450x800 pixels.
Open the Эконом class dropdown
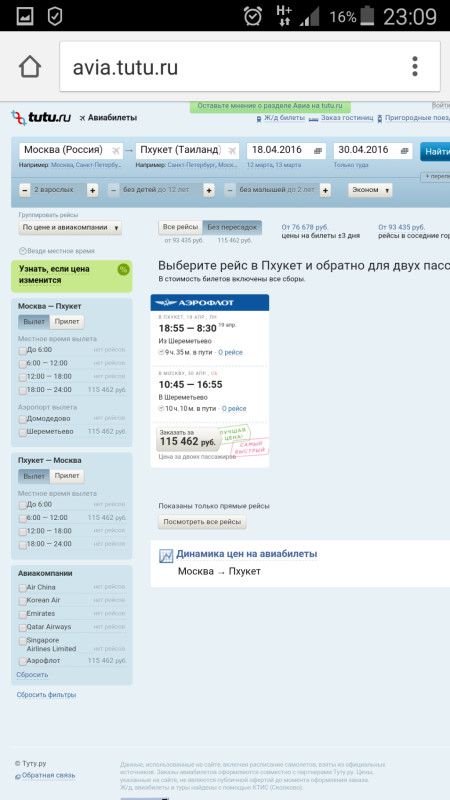tap(370, 190)
